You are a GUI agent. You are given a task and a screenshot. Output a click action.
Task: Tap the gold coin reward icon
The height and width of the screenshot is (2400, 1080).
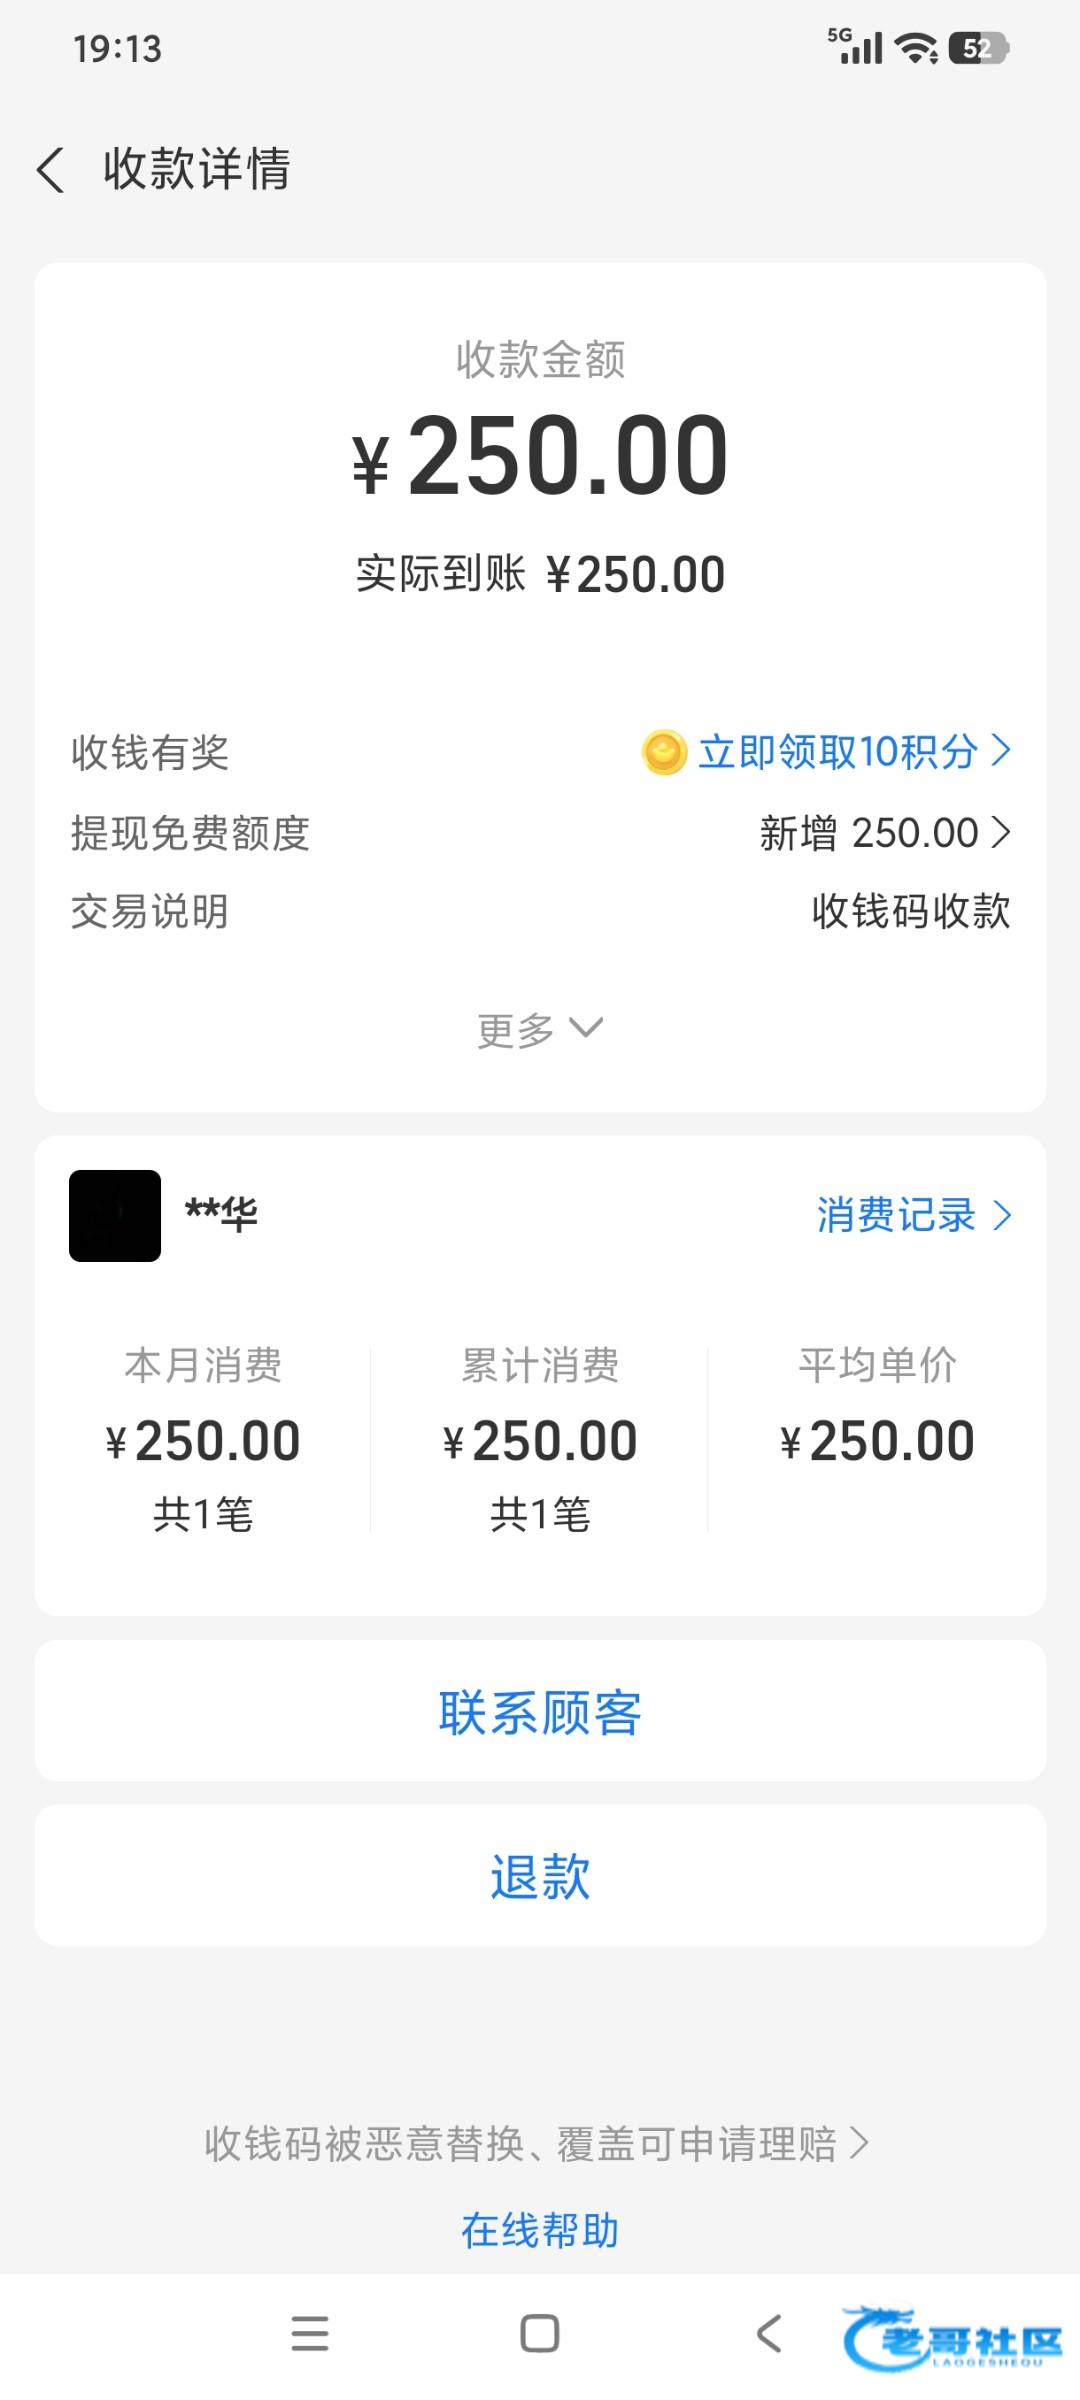[x=664, y=752]
